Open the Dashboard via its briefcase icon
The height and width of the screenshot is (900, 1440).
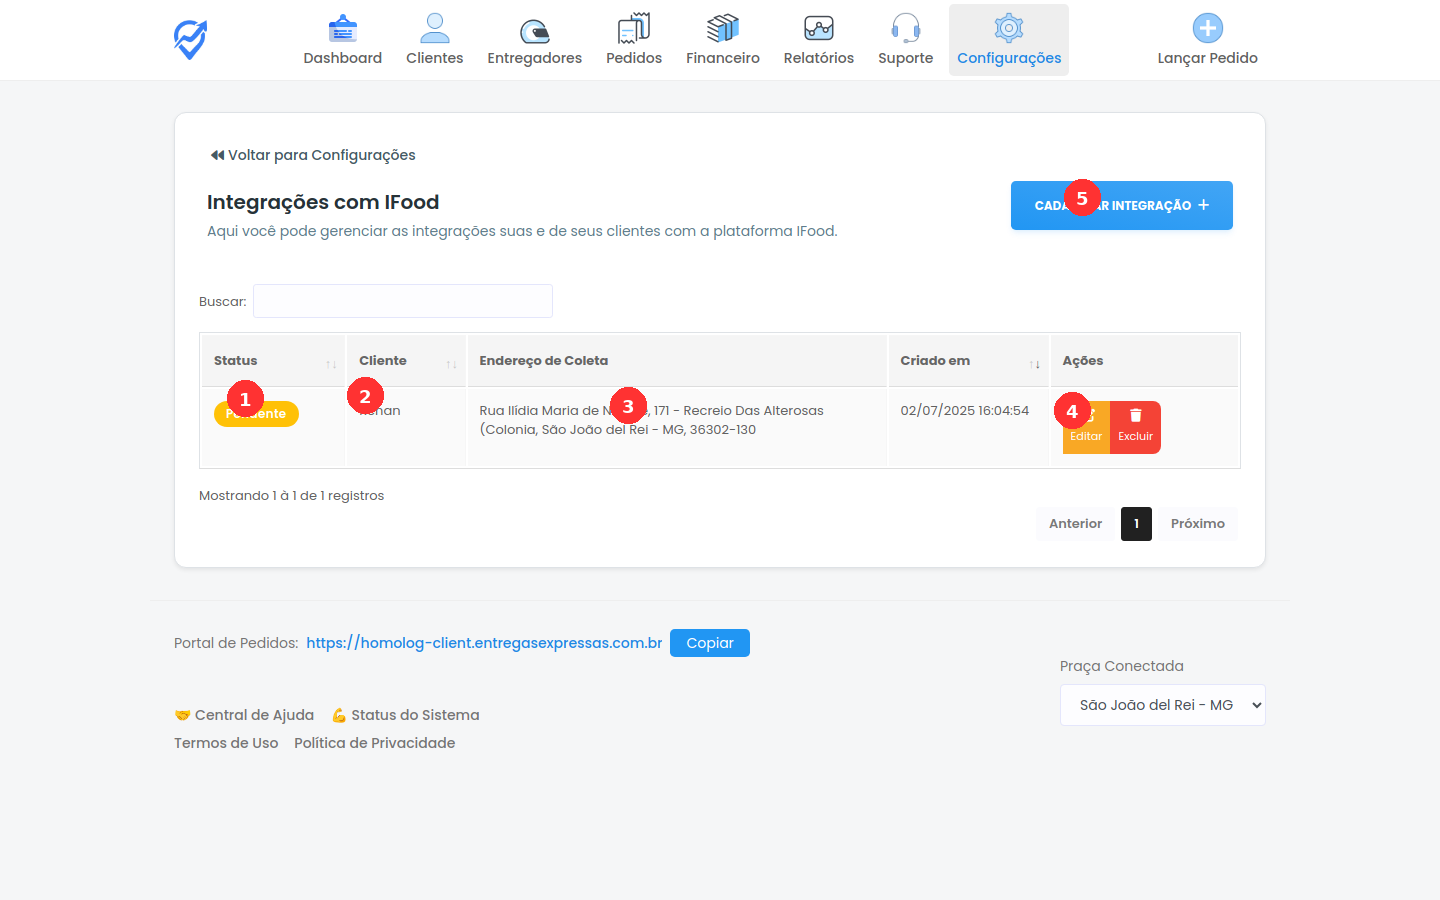(x=343, y=27)
